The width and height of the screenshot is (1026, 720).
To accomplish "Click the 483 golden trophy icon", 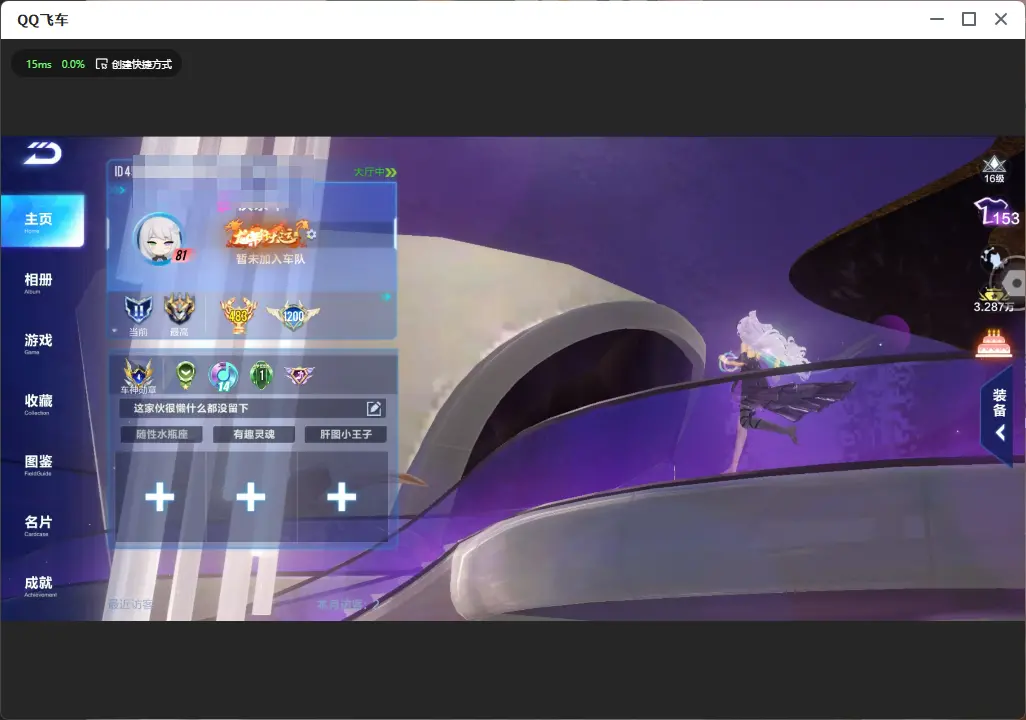I will (x=238, y=315).
